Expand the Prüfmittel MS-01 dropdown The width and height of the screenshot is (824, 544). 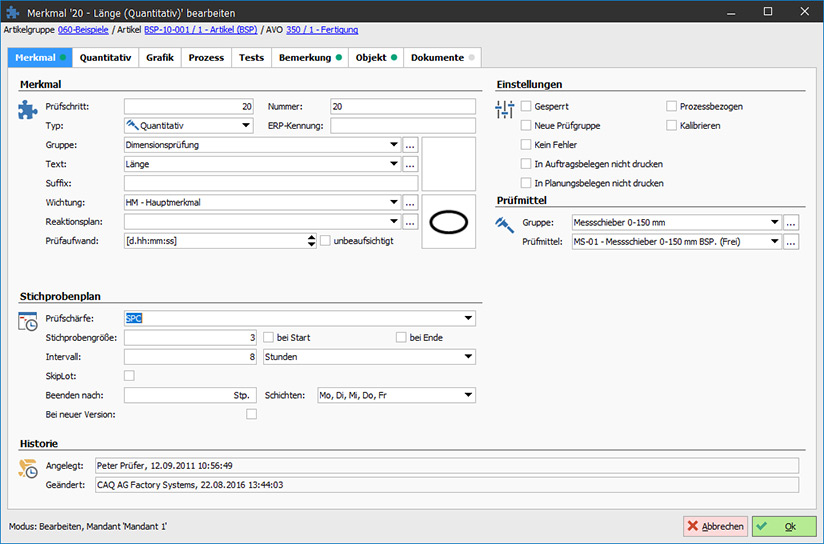click(x=775, y=242)
